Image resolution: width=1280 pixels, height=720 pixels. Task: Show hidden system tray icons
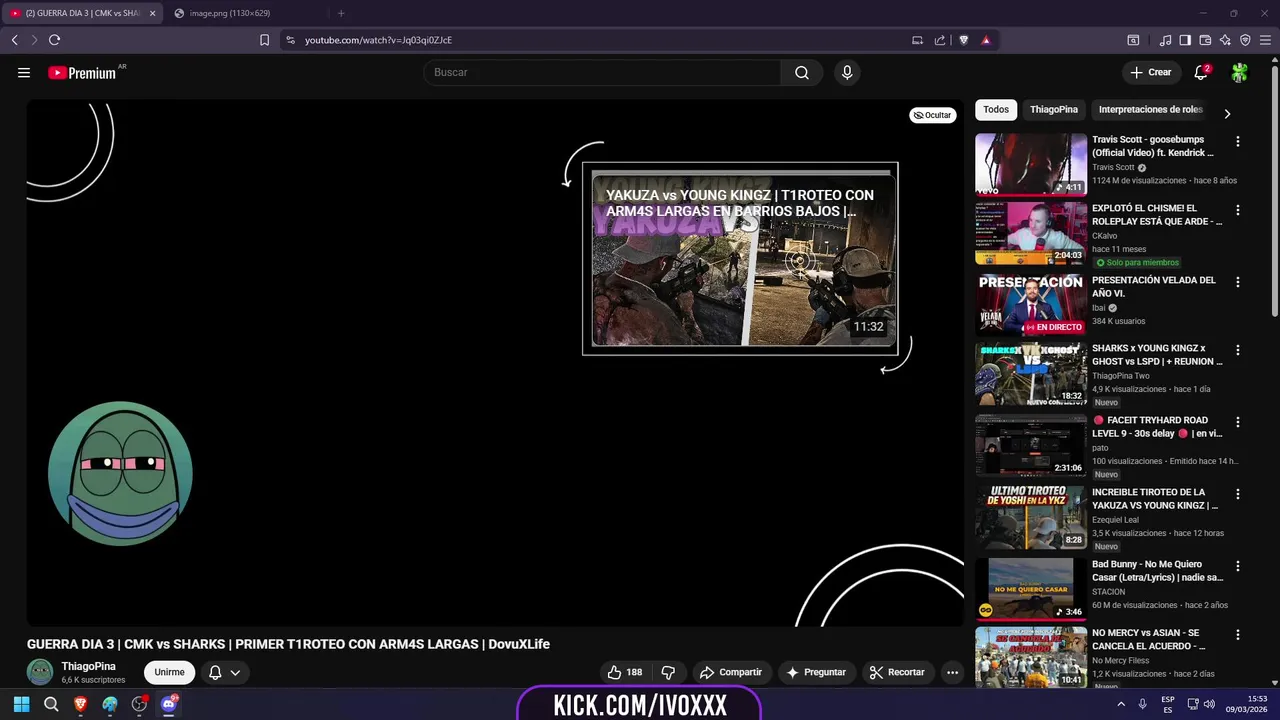point(1121,704)
